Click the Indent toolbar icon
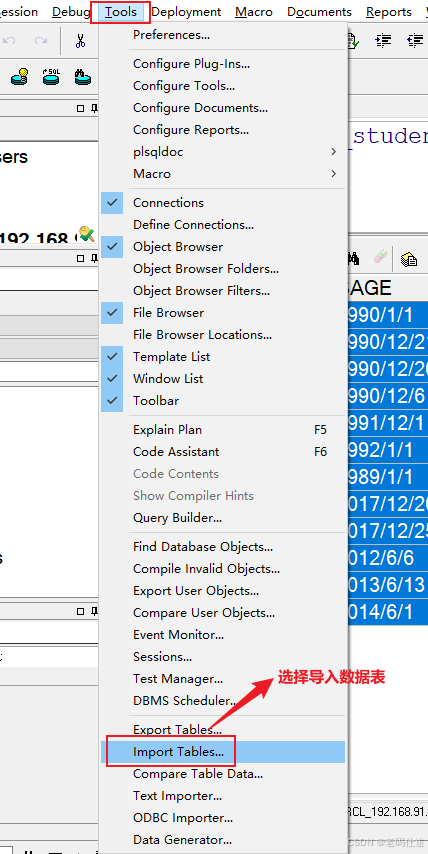This screenshot has width=428, height=854. coord(383,40)
